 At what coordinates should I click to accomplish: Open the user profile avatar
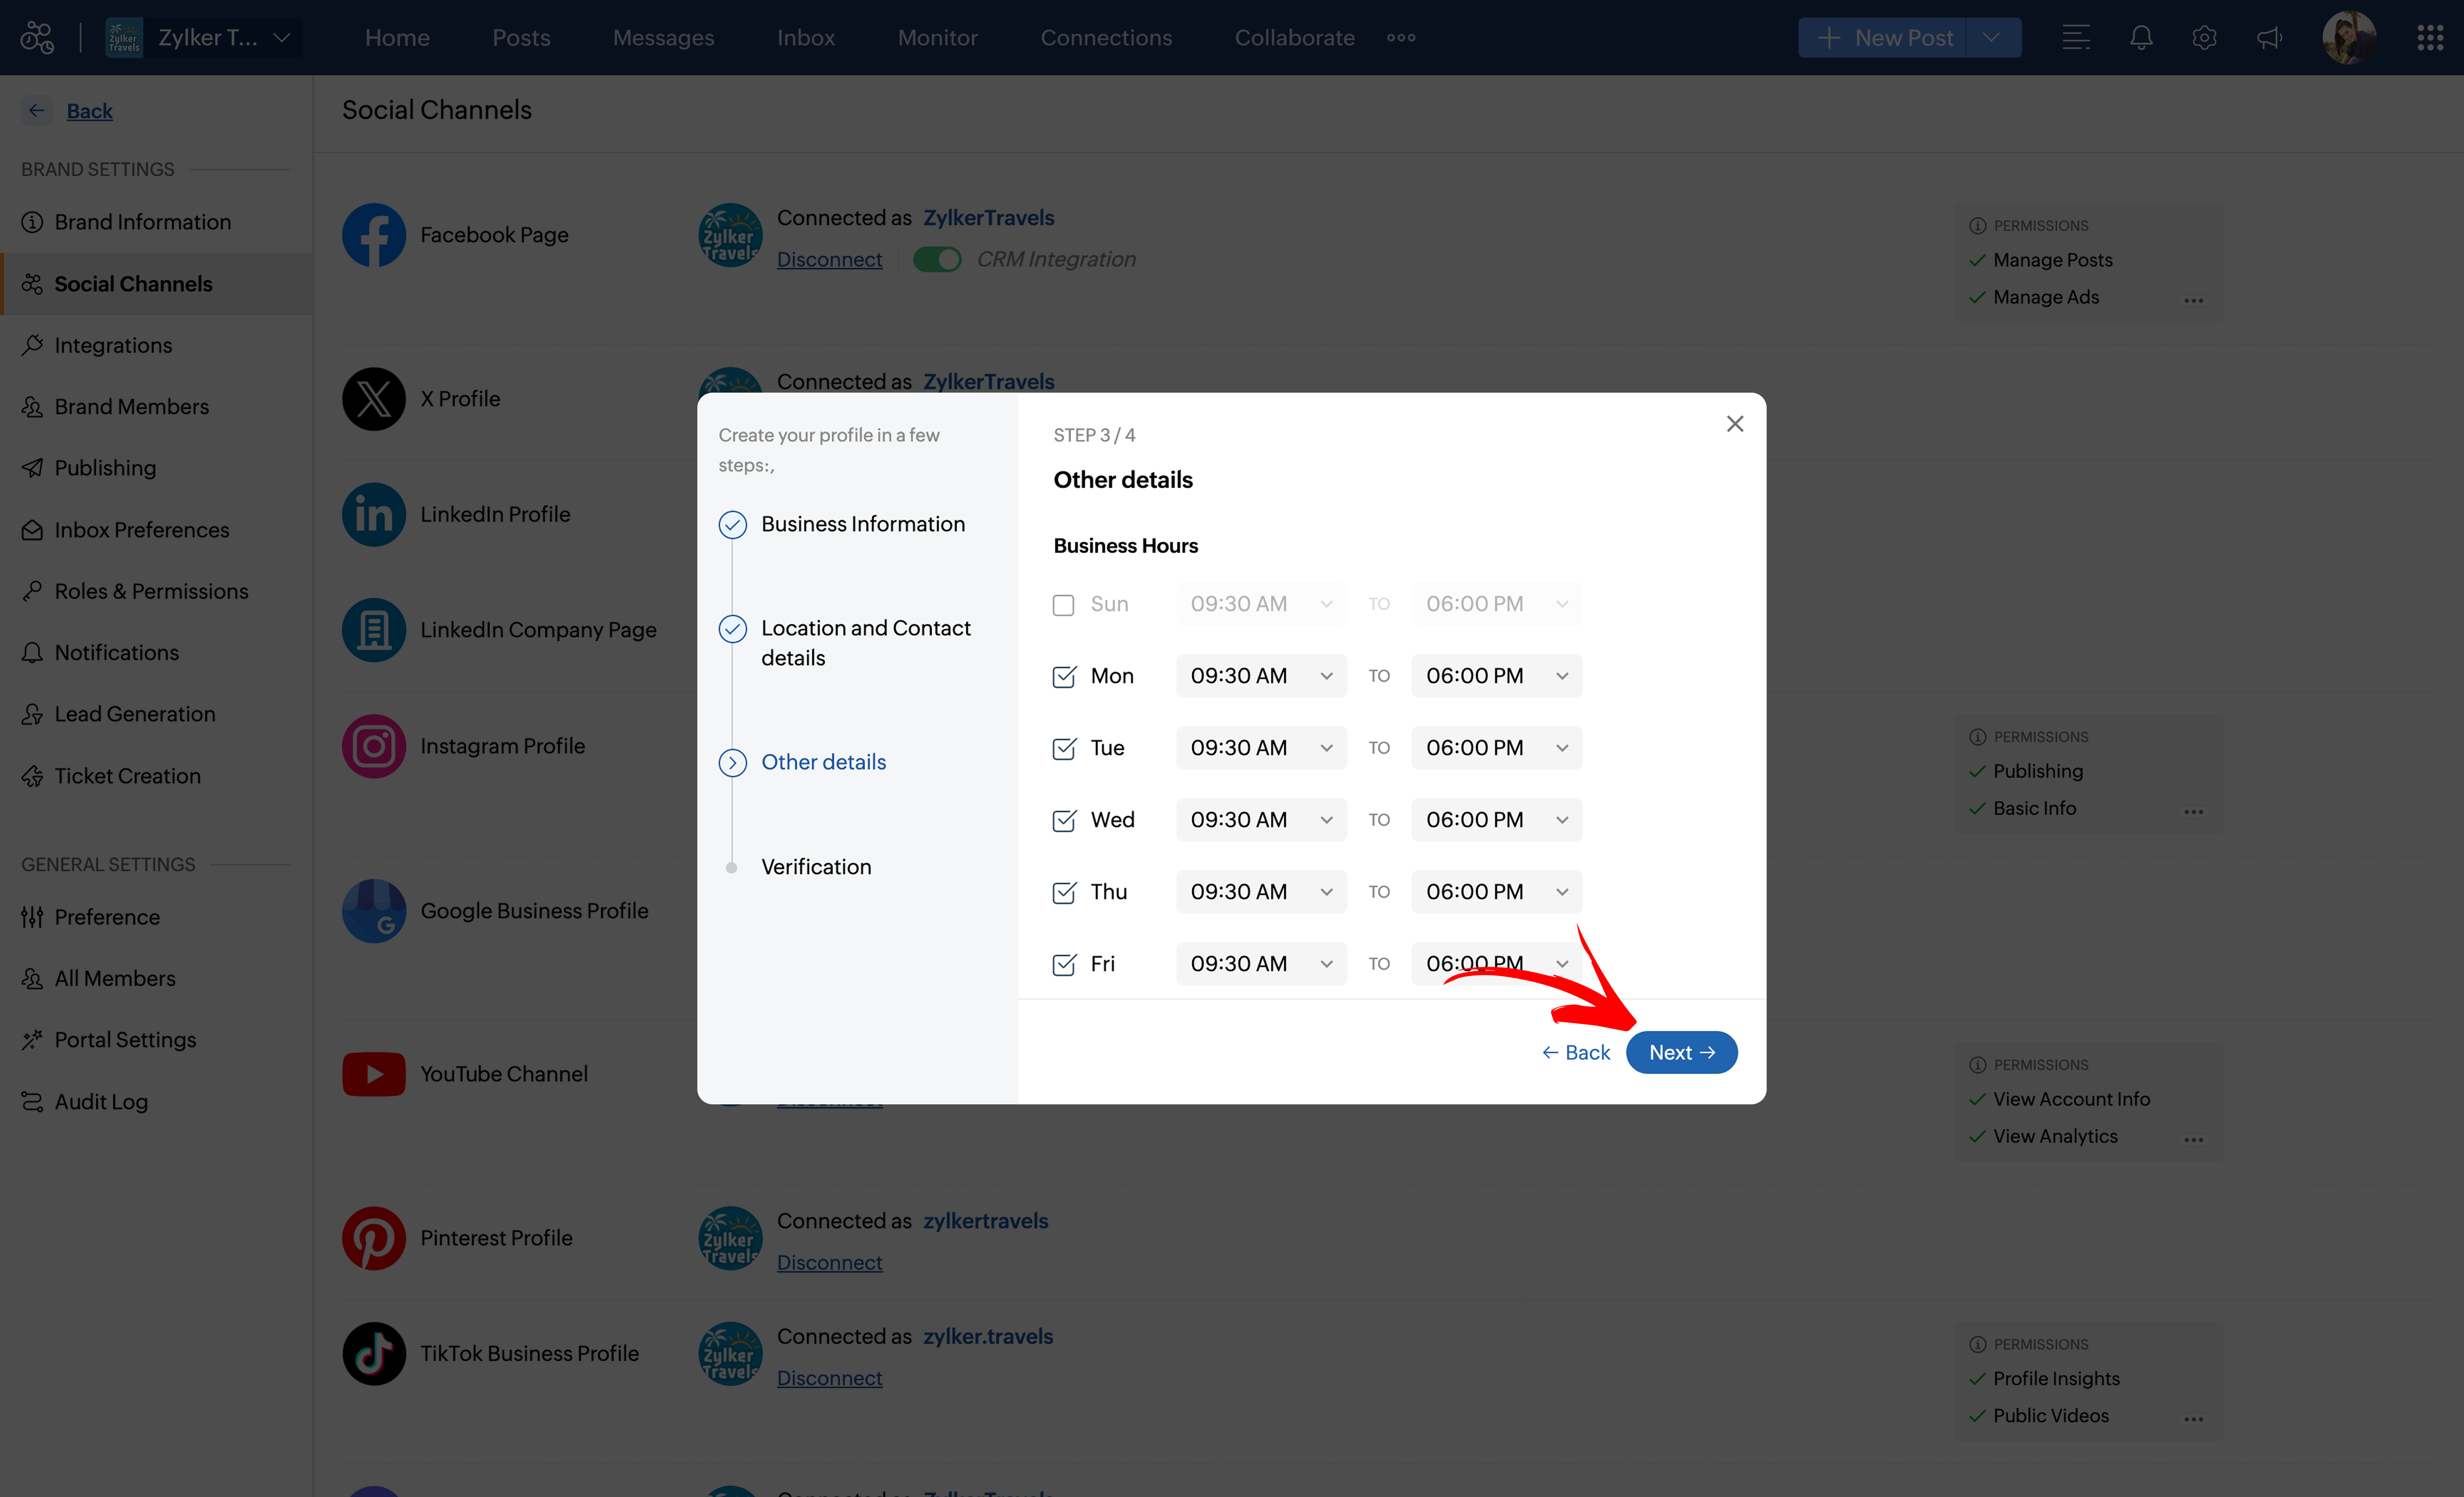coord(2348,38)
